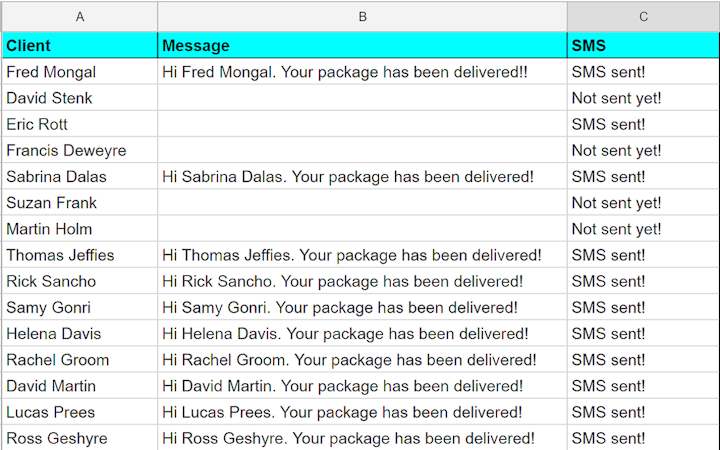The width and height of the screenshot is (720, 450).
Task: Click the Client header cell
Action: pyautogui.click(x=79, y=45)
